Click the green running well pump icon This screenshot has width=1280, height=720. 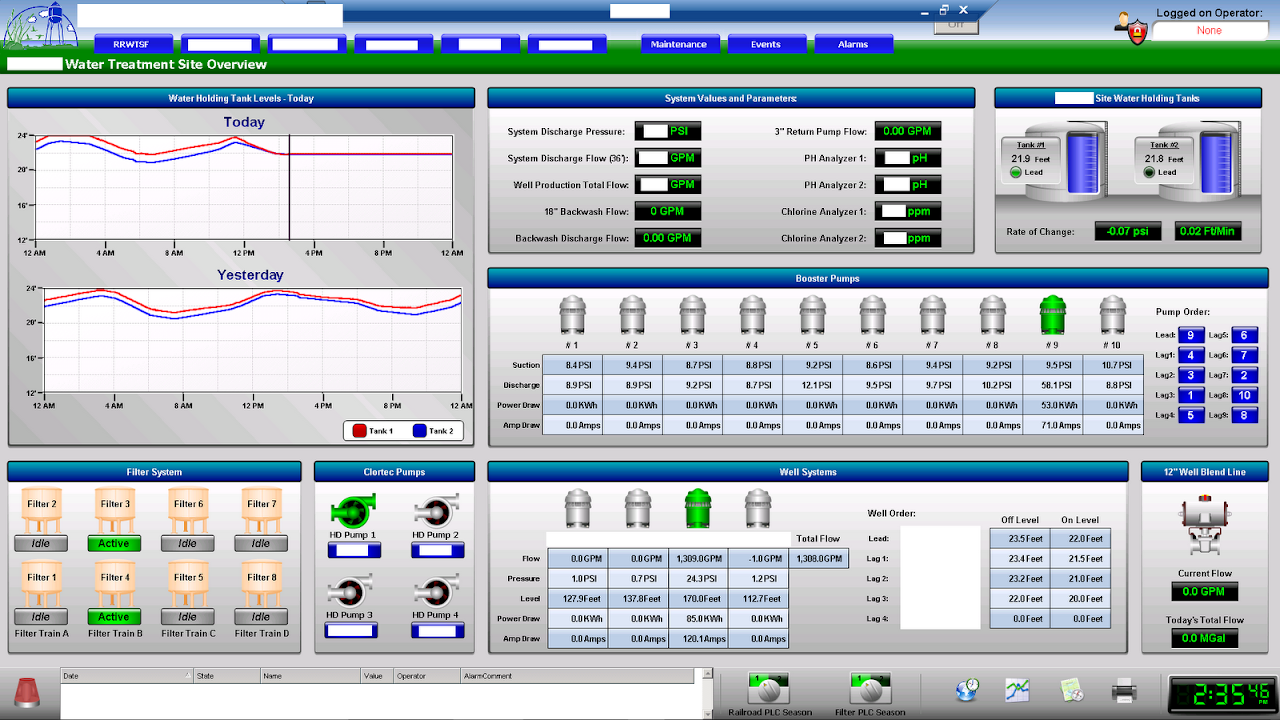click(x=698, y=508)
